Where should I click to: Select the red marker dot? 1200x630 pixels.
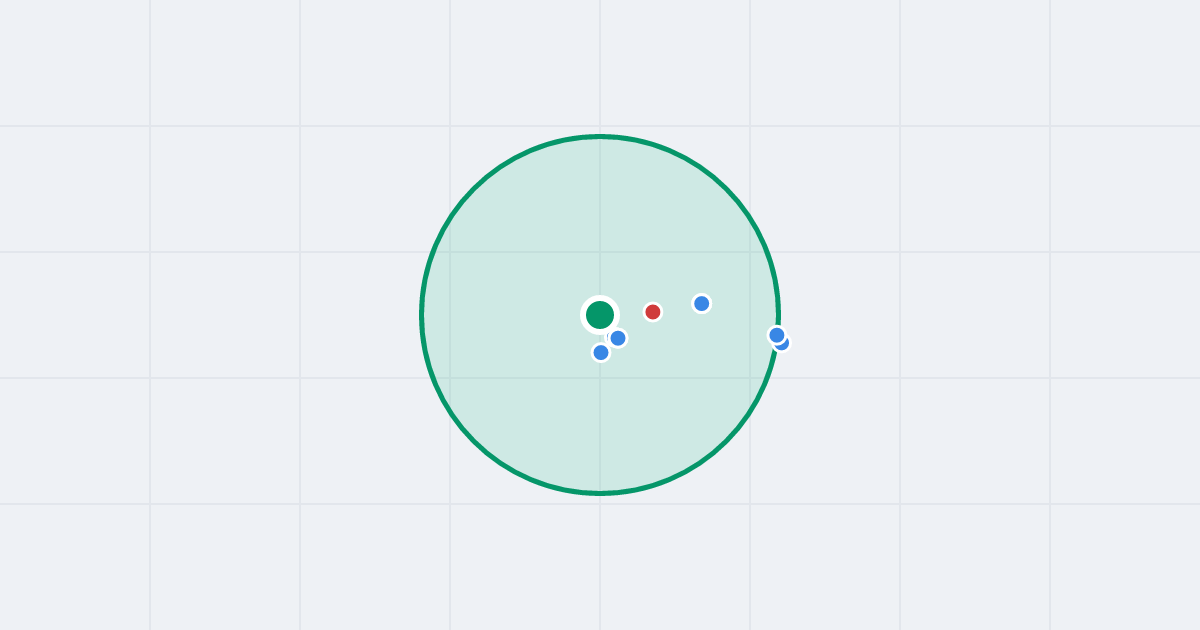click(653, 312)
